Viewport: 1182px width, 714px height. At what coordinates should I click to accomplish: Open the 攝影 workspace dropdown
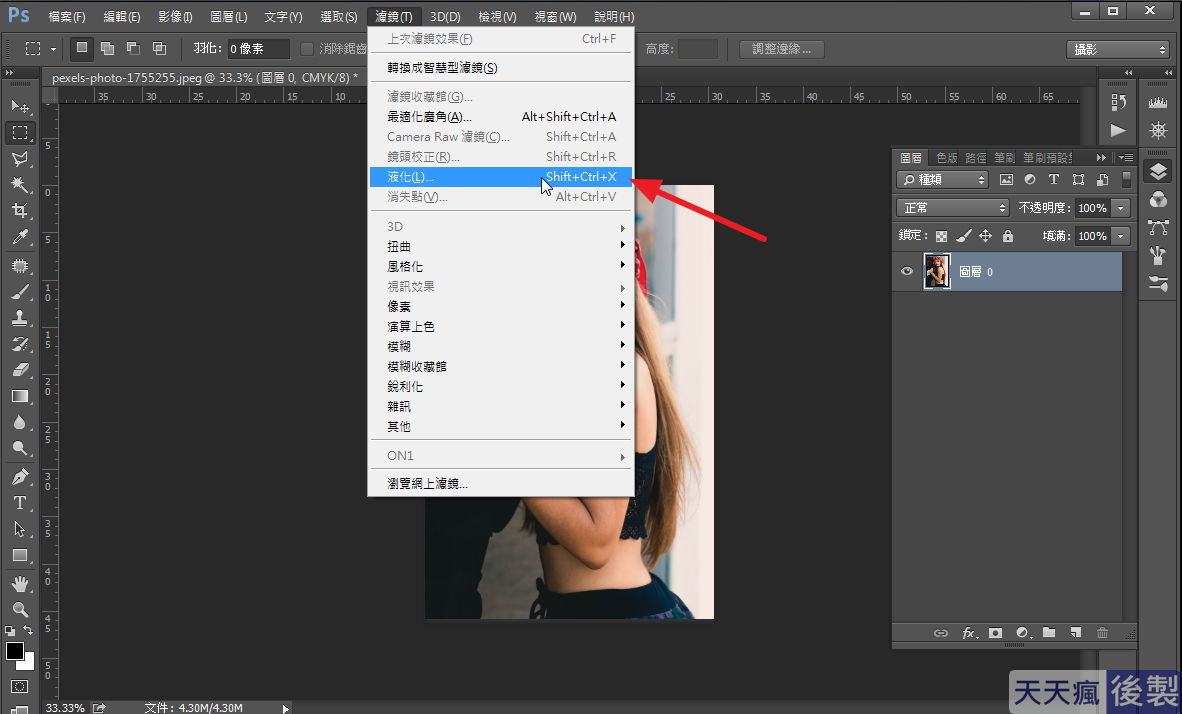click(x=1118, y=49)
